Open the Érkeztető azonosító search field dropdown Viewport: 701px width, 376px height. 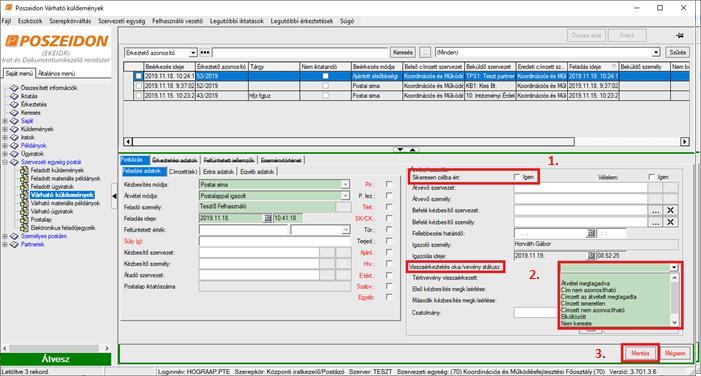(x=193, y=53)
